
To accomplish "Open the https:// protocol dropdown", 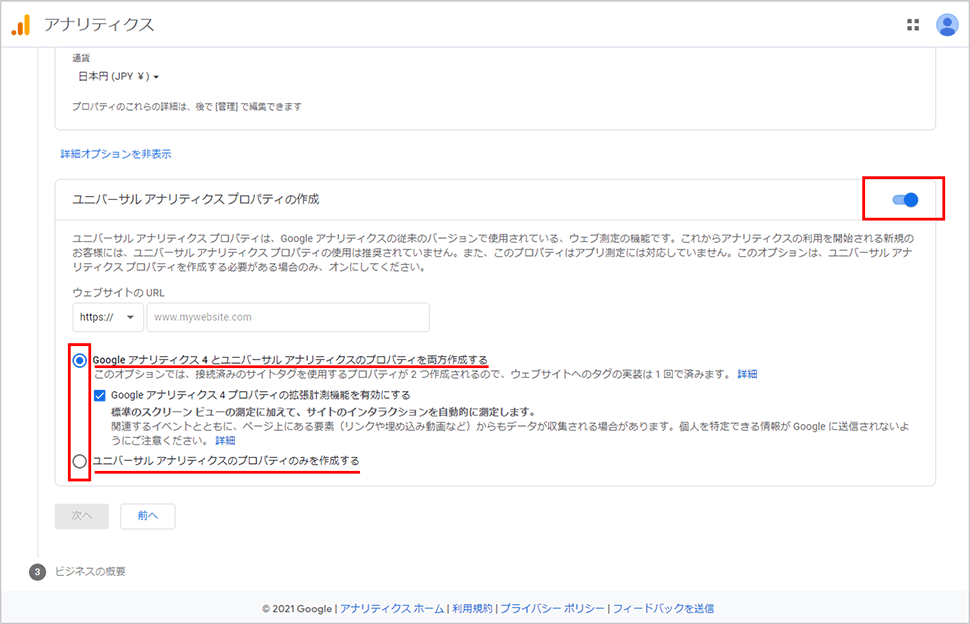I will [108, 317].
